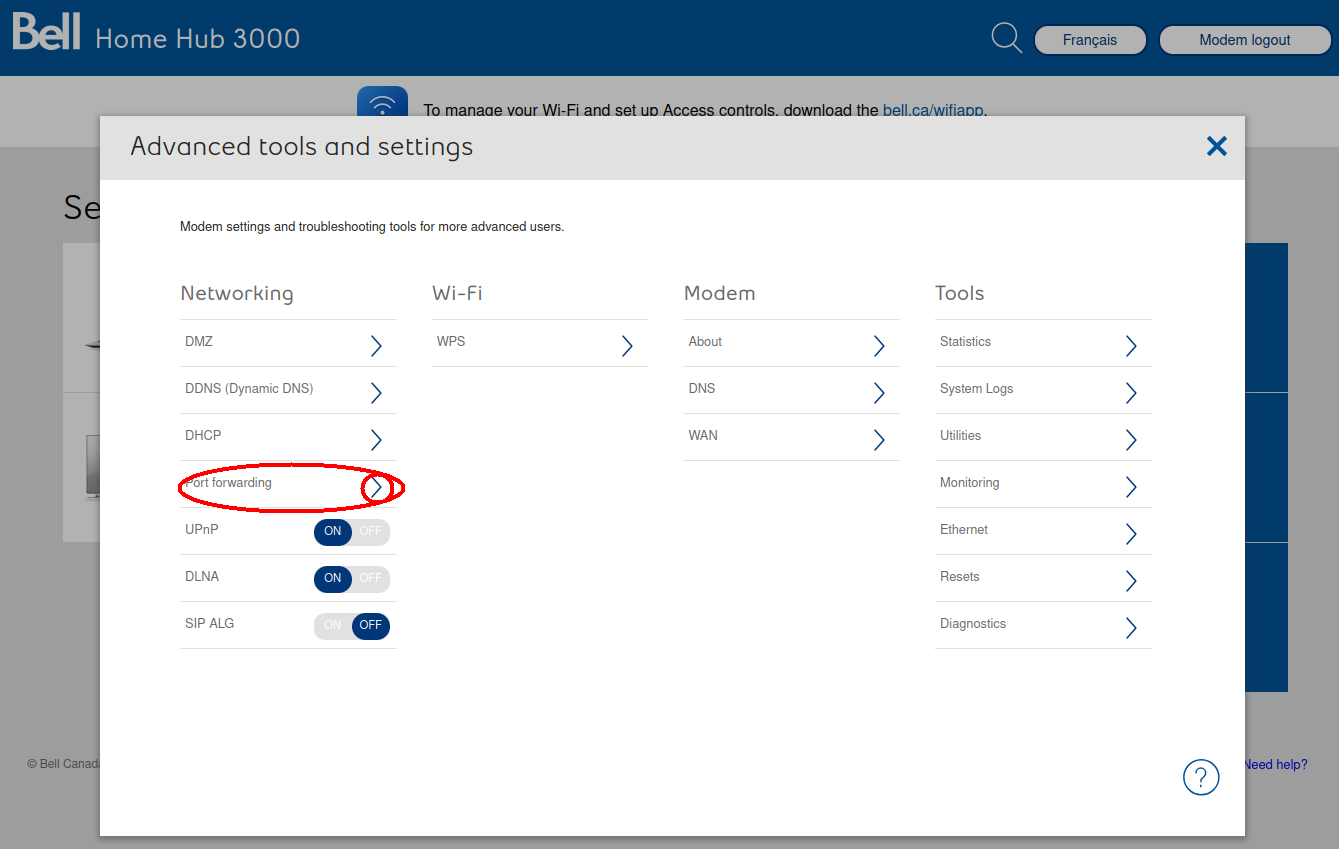Select the DMZ label
The image size is (1339, 849).
(x=199, y=341)
